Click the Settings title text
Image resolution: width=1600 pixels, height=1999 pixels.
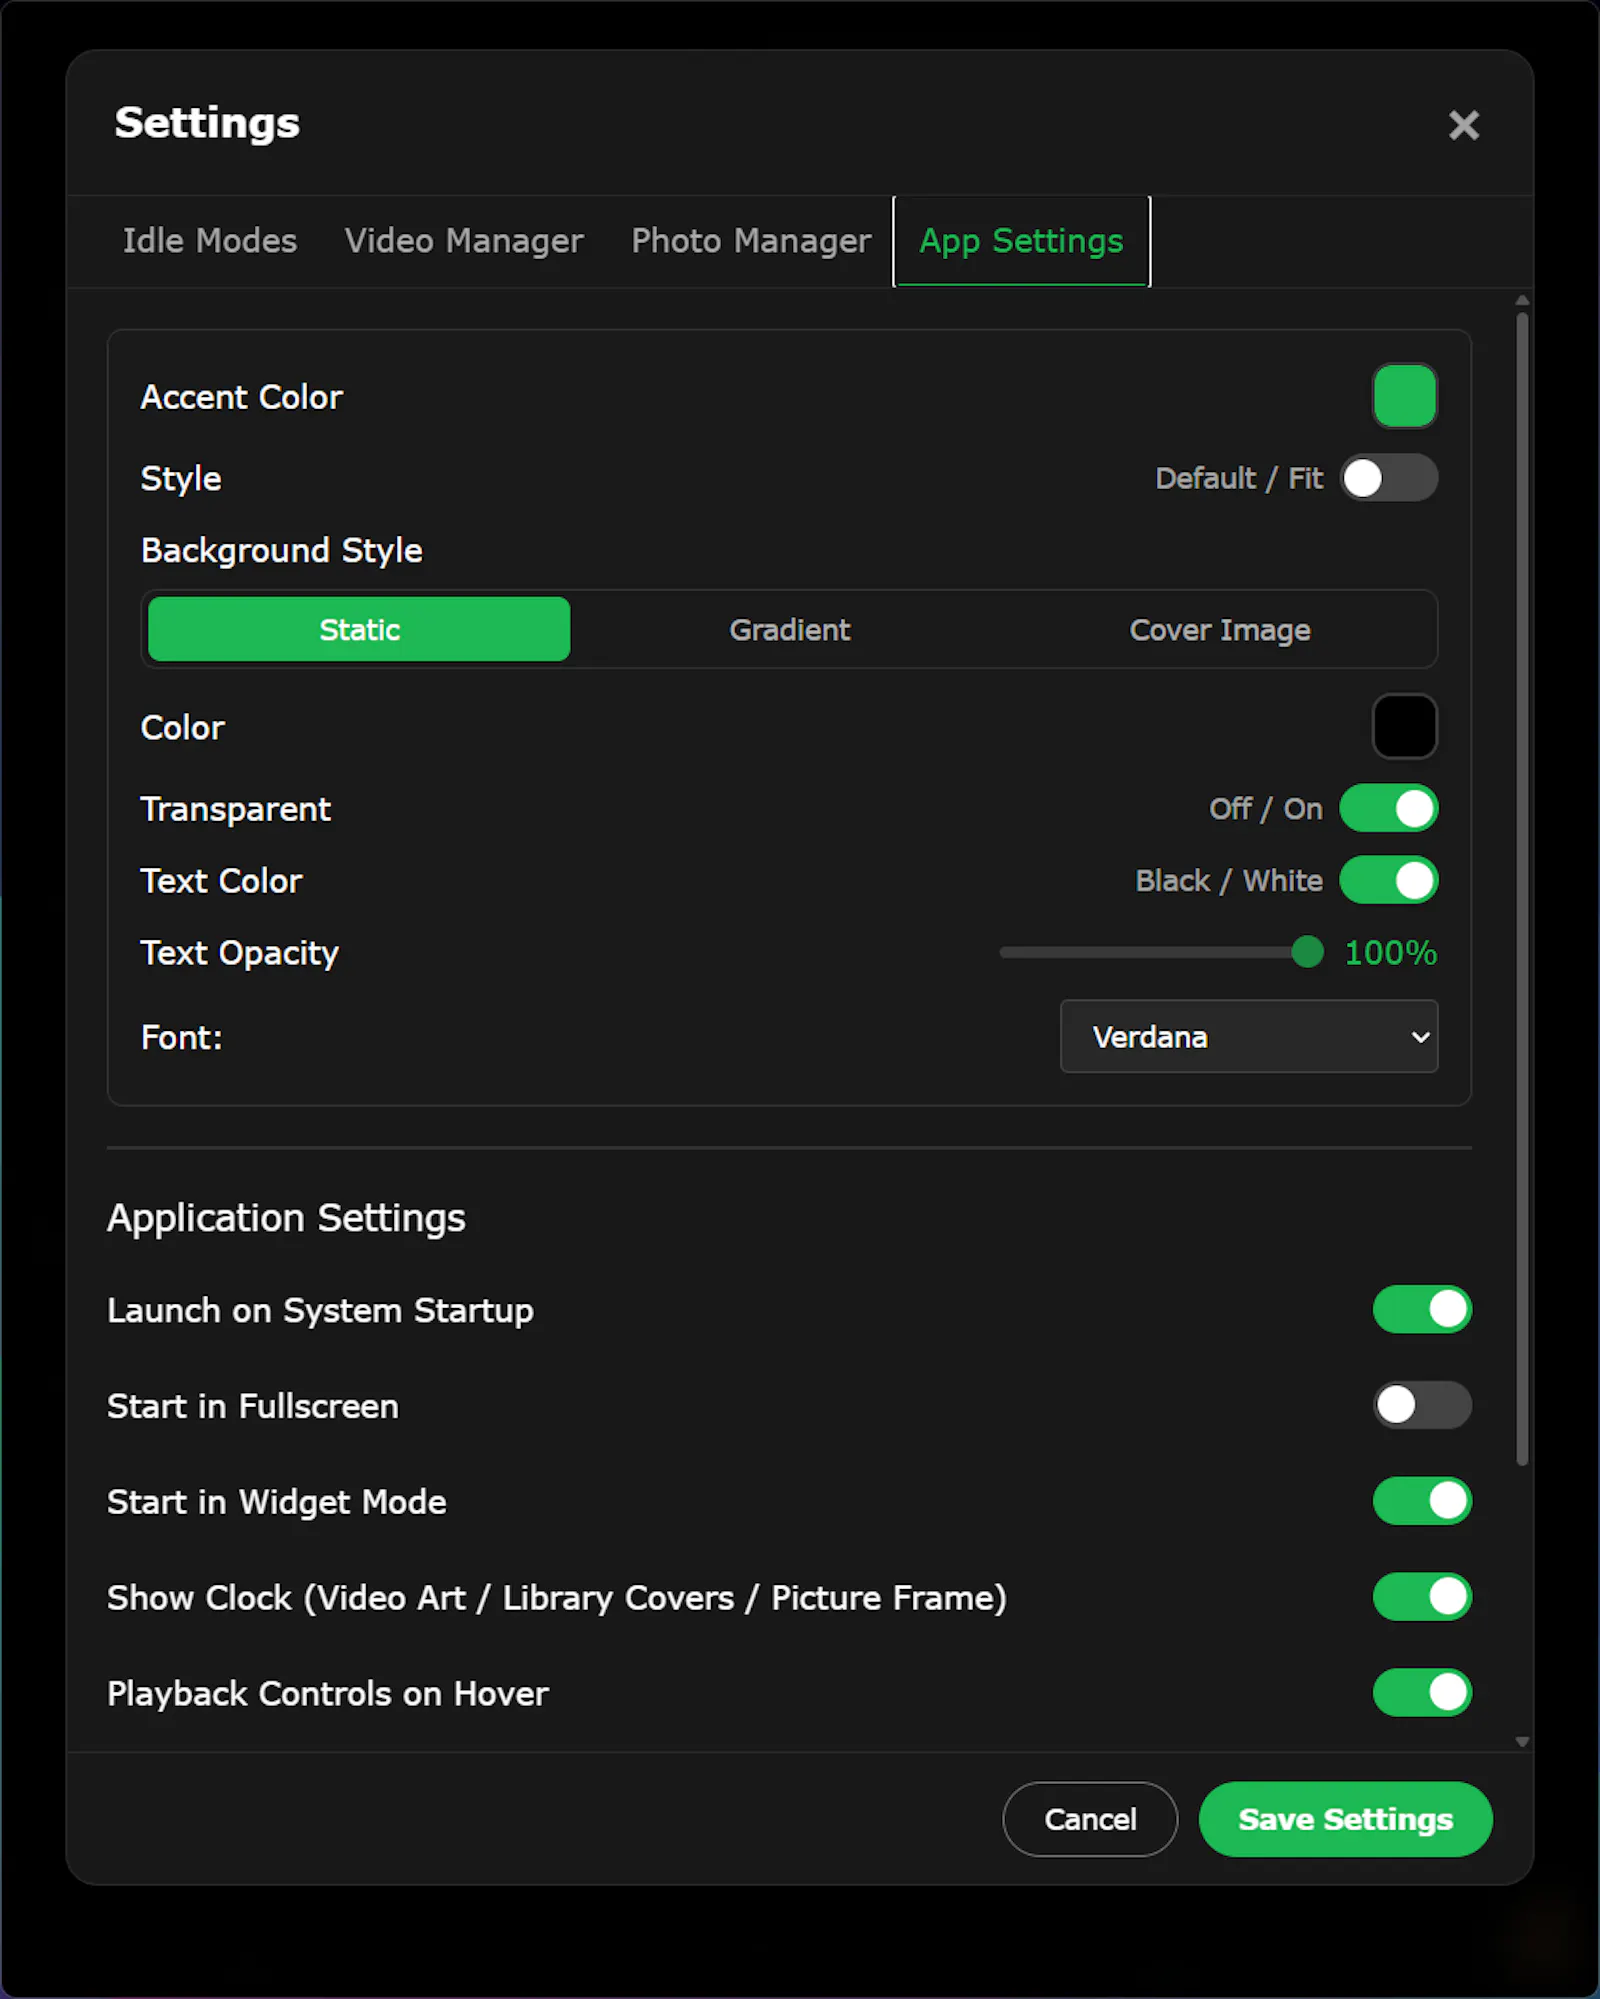pos(207,123)
